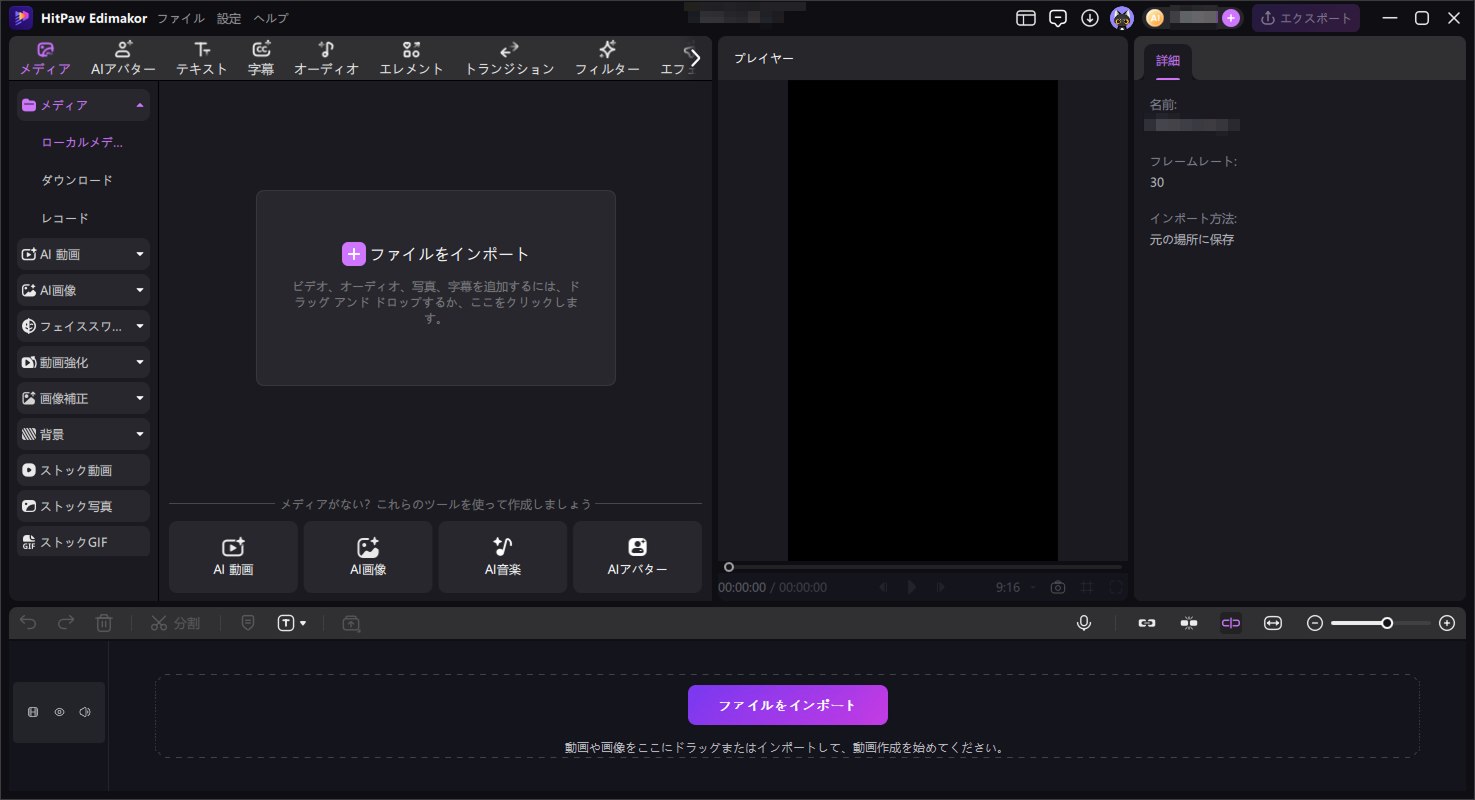Expand the text tool dropdown arrow
1475x800 pixels.
(x=305, y=623)
